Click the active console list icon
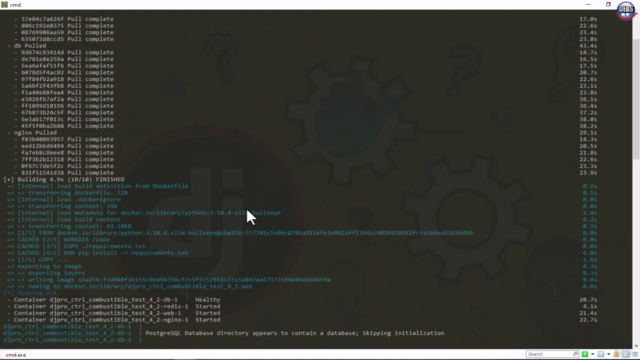The image size is (640, 360). (x=601, y=354)
